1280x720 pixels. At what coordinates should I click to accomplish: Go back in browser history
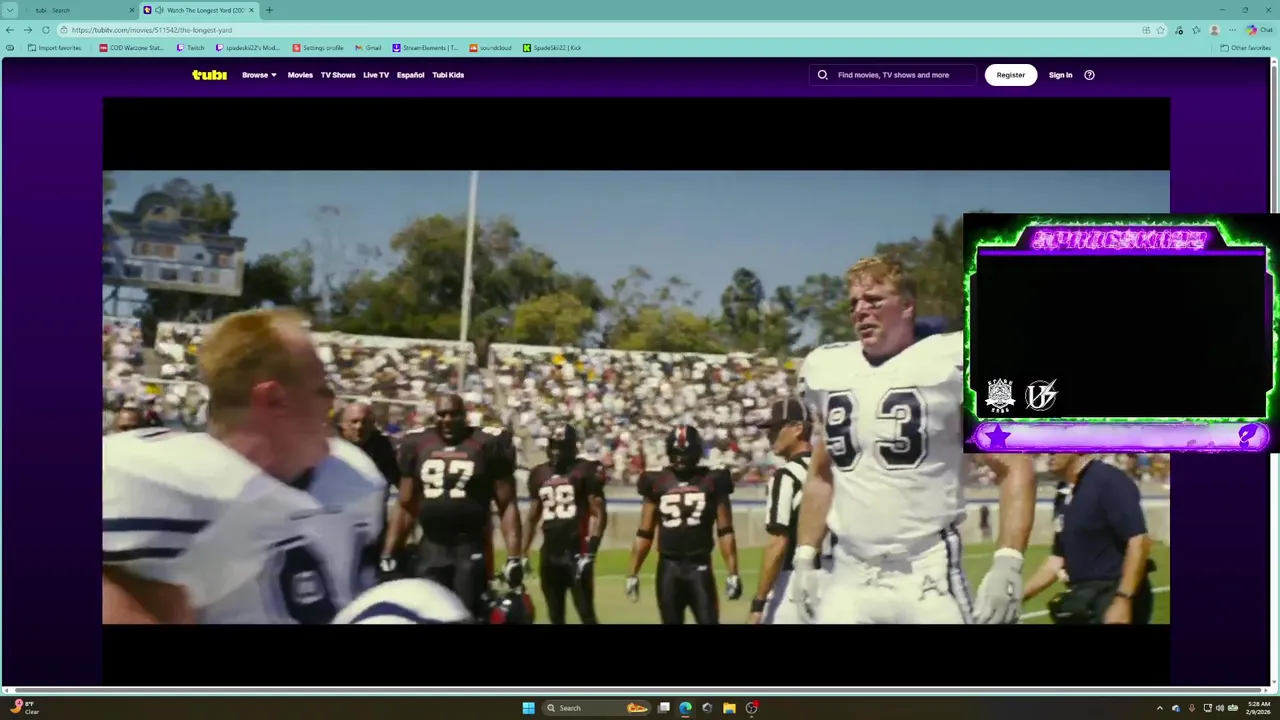(10, 30)
